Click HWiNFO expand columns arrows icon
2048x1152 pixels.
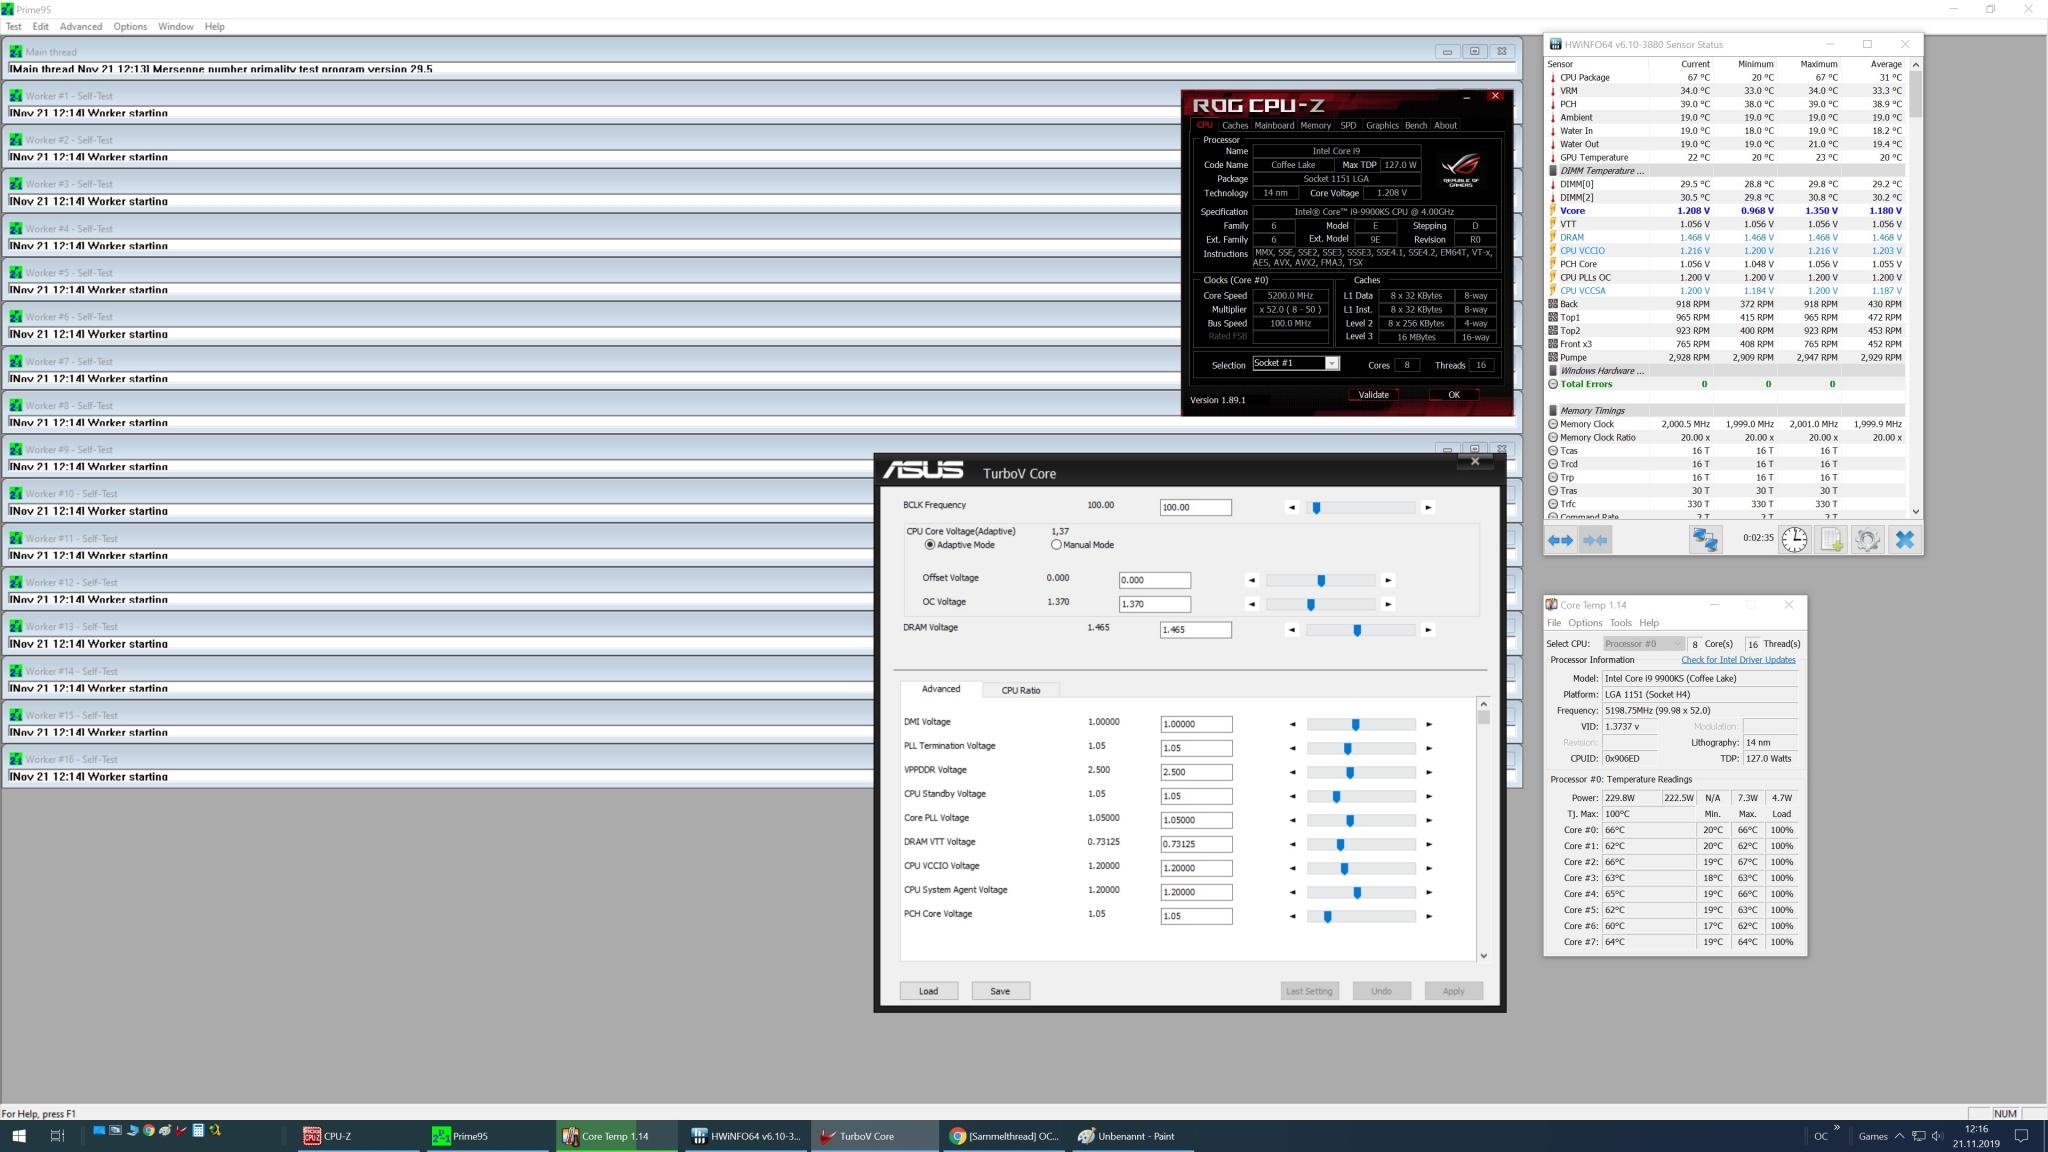(1560, 540)
